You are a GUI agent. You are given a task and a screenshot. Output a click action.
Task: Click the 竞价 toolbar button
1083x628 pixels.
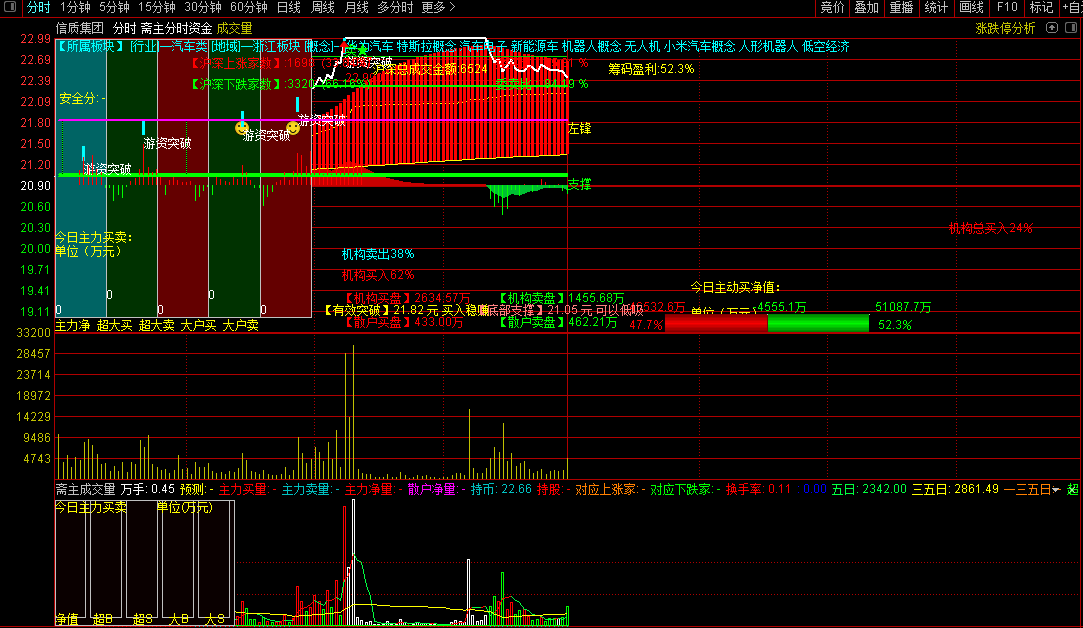tap(832, 8)
